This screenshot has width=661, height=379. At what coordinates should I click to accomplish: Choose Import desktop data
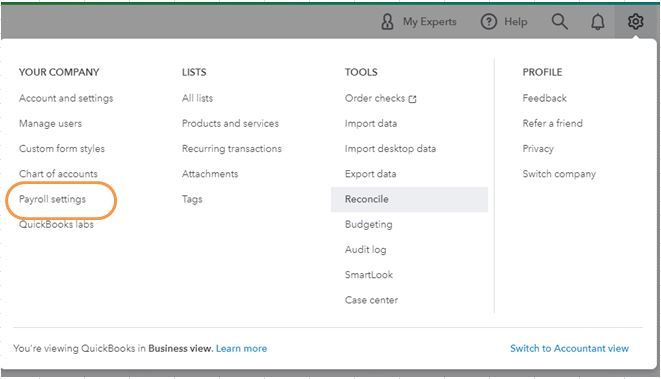click(390, 149)
